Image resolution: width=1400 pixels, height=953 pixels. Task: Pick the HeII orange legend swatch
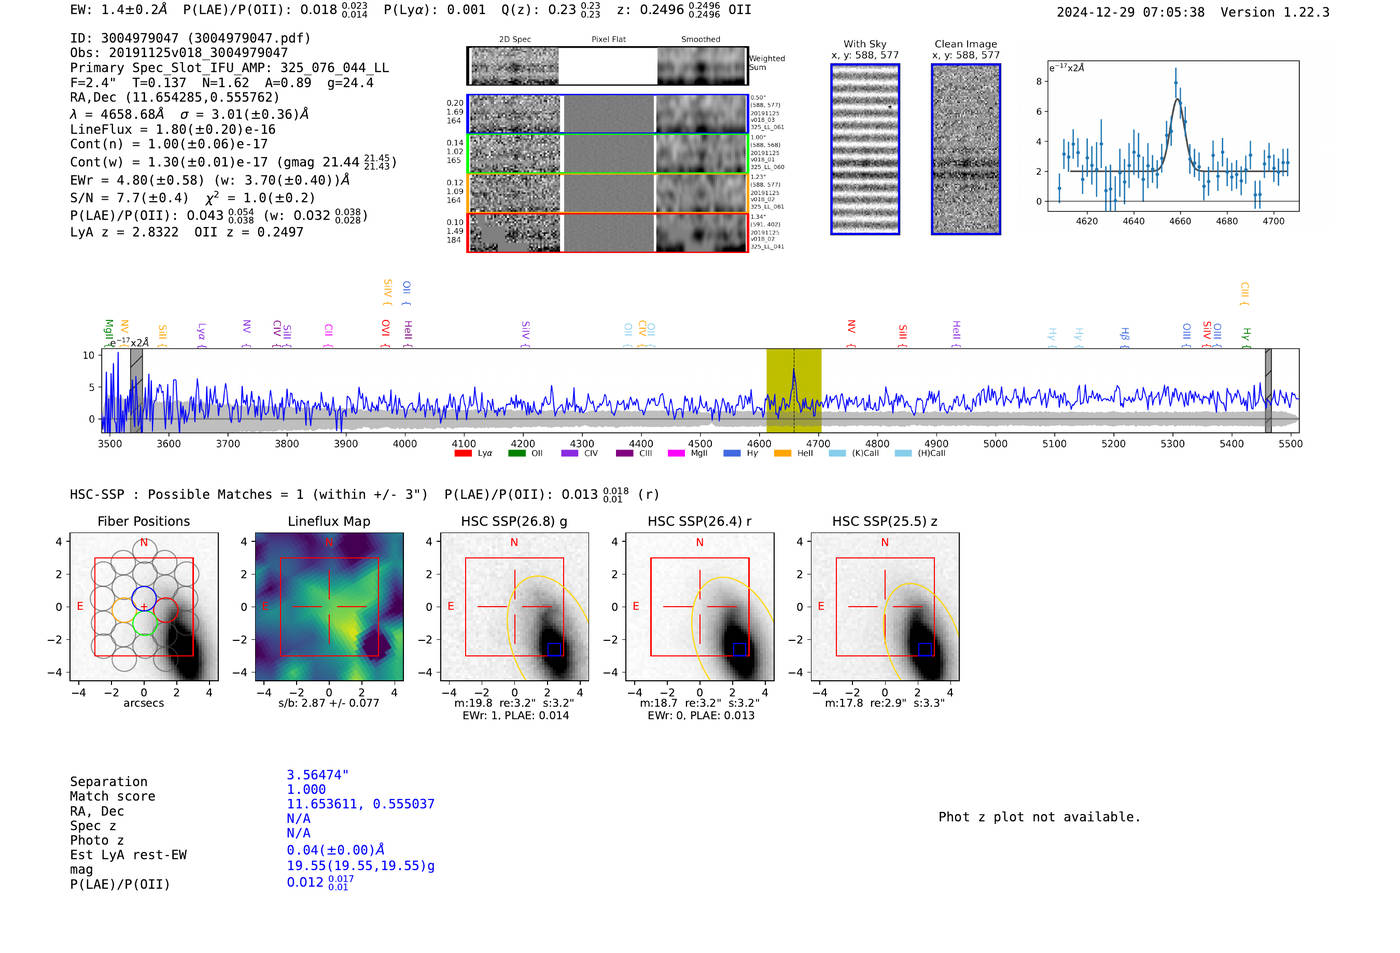[x=783, y=453]
